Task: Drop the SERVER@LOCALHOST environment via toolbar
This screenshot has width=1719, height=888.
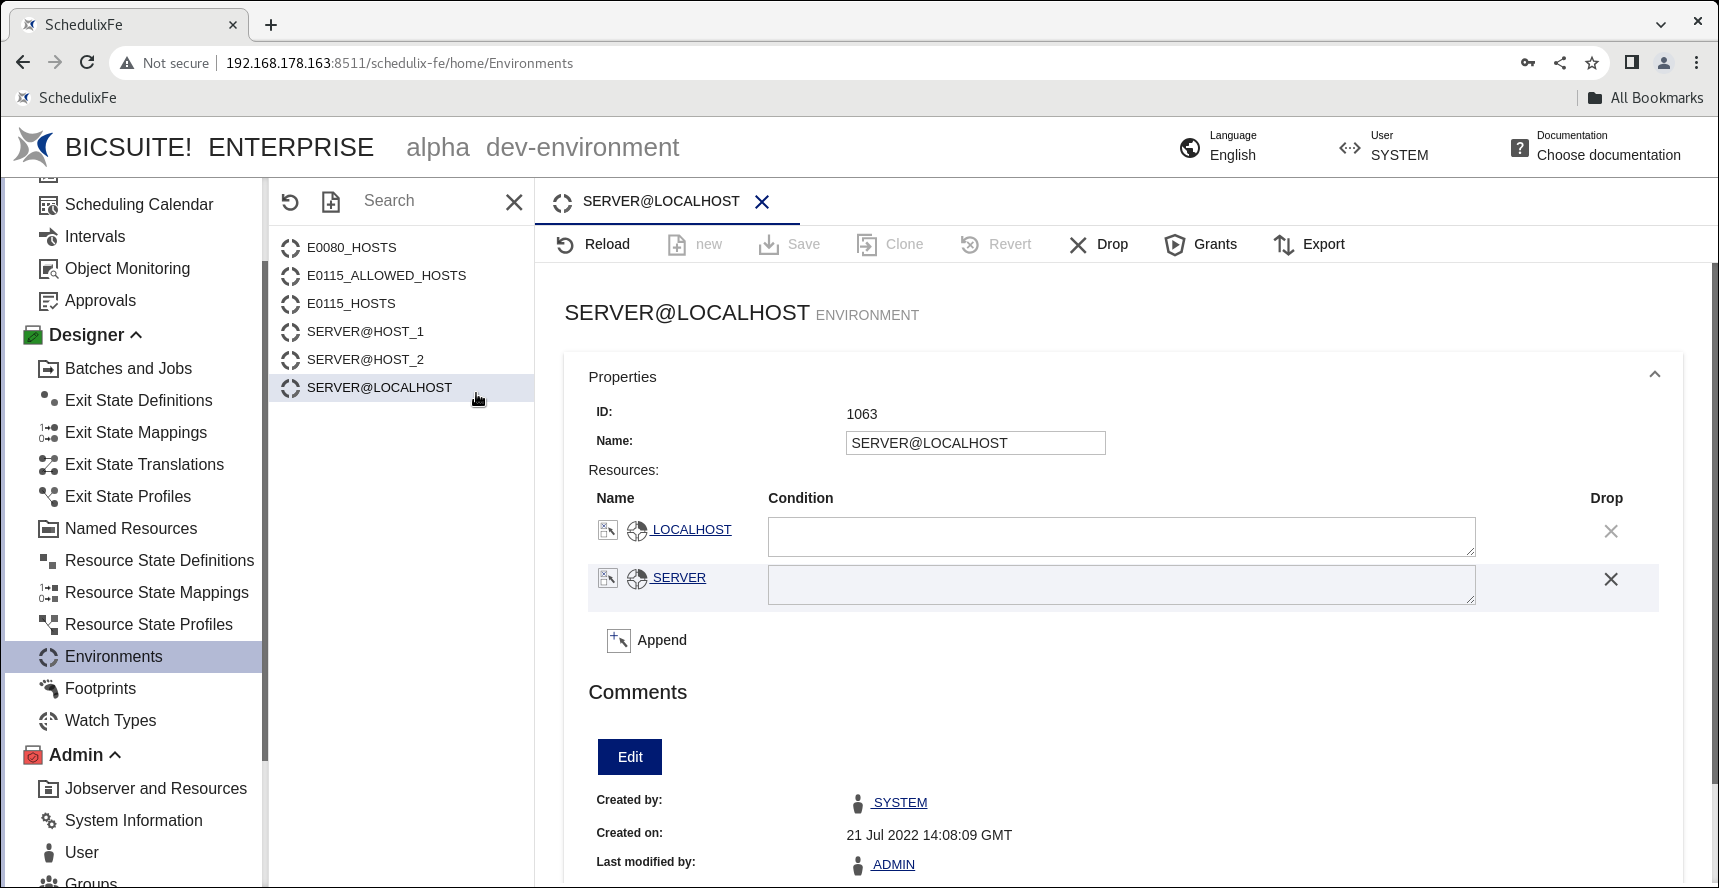Action: [1098, 245]
